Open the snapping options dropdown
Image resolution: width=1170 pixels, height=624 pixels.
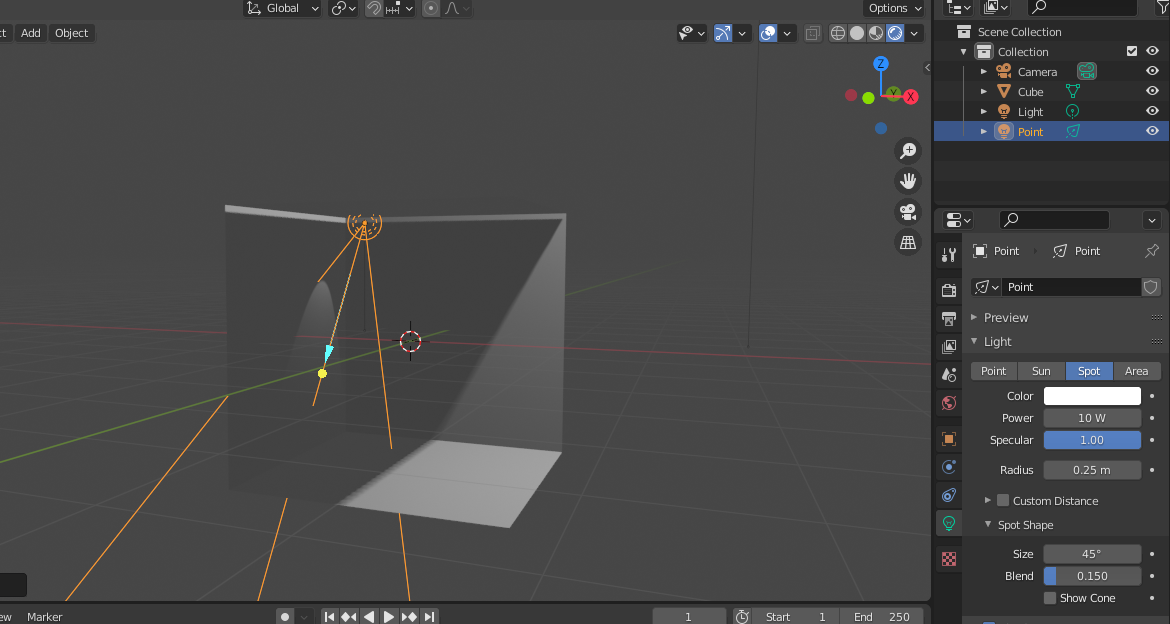[400, 8]
